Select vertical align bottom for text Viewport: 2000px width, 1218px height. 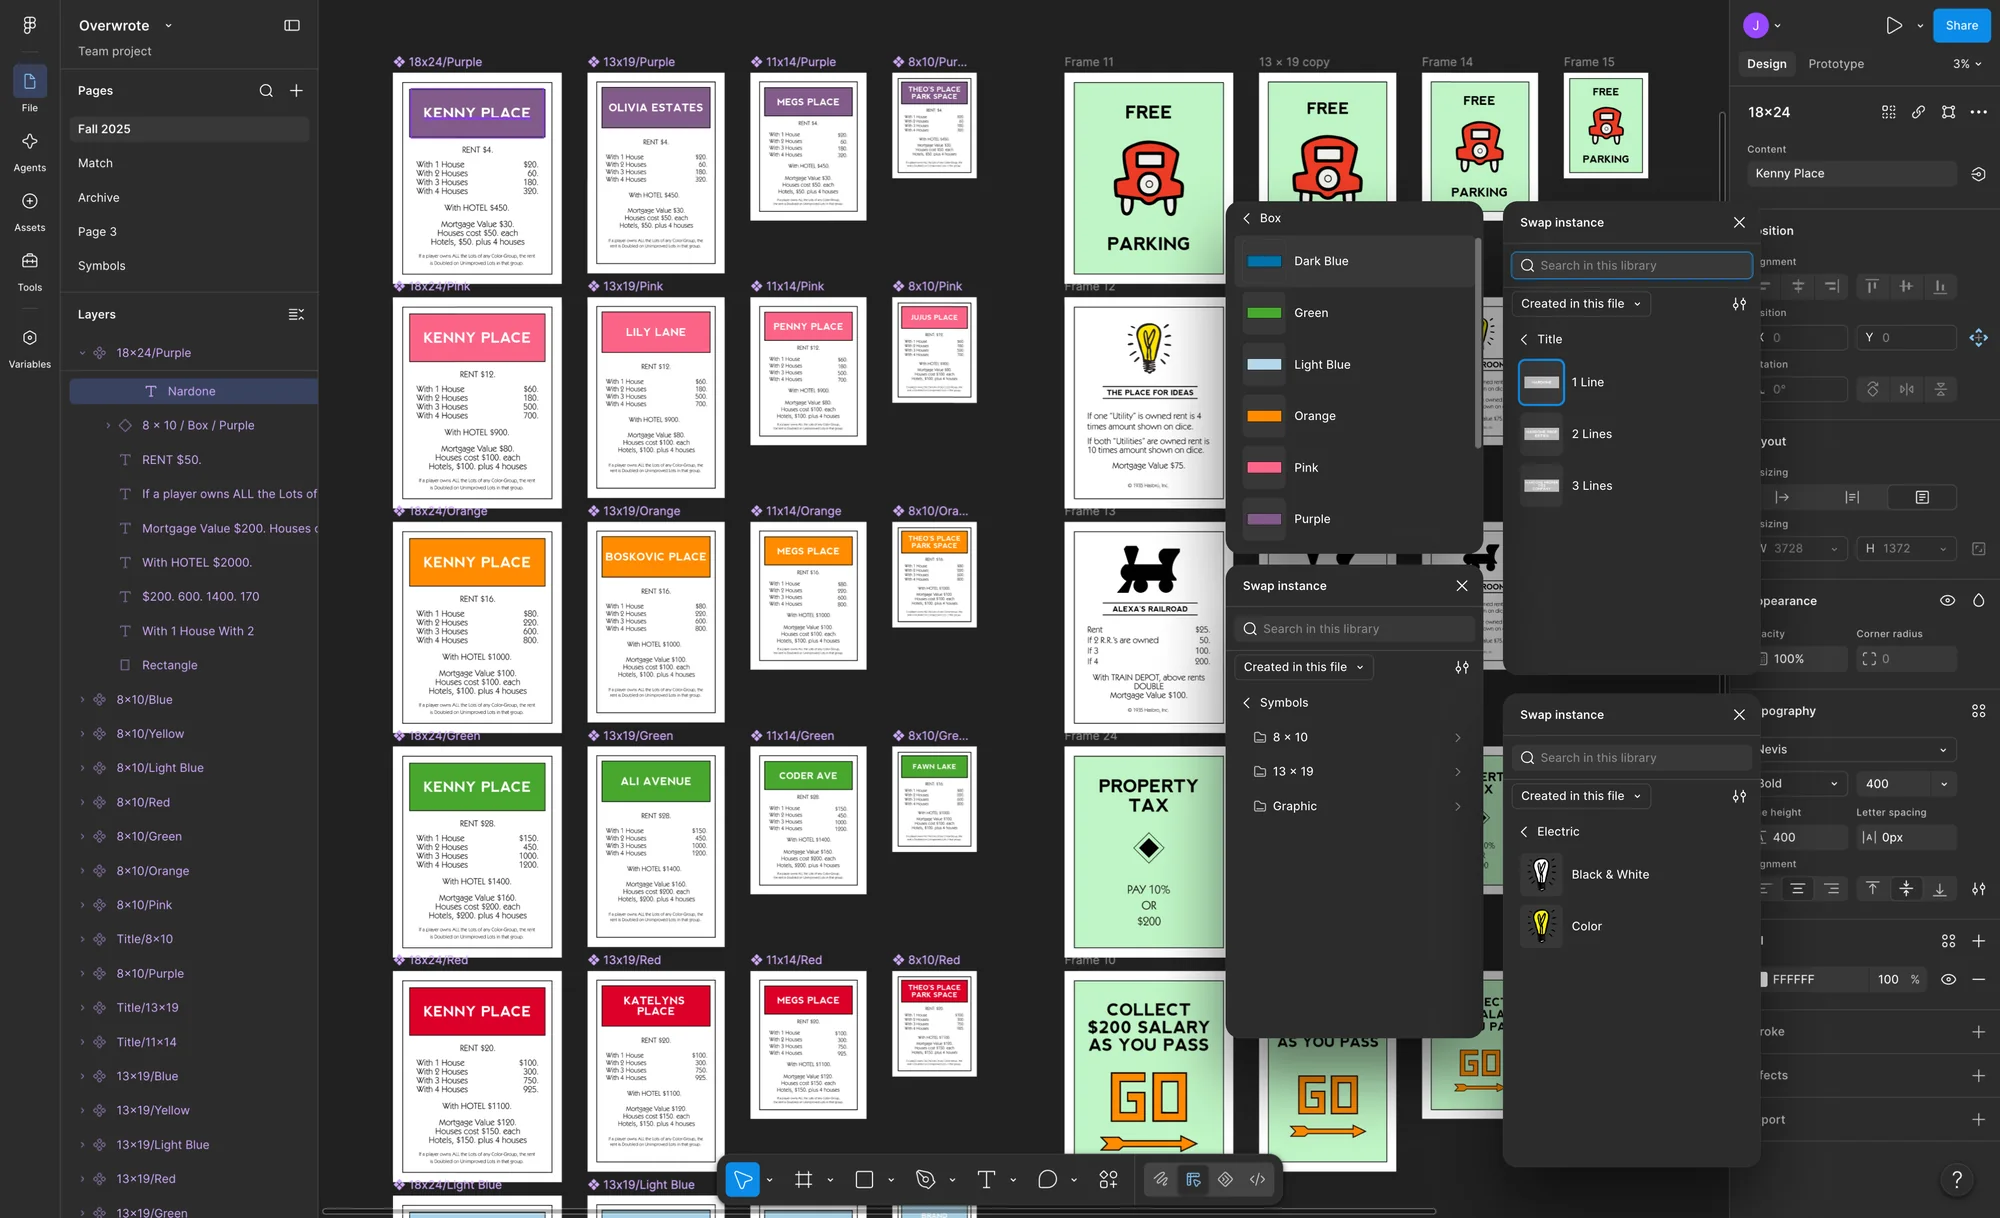(1940, 889)
